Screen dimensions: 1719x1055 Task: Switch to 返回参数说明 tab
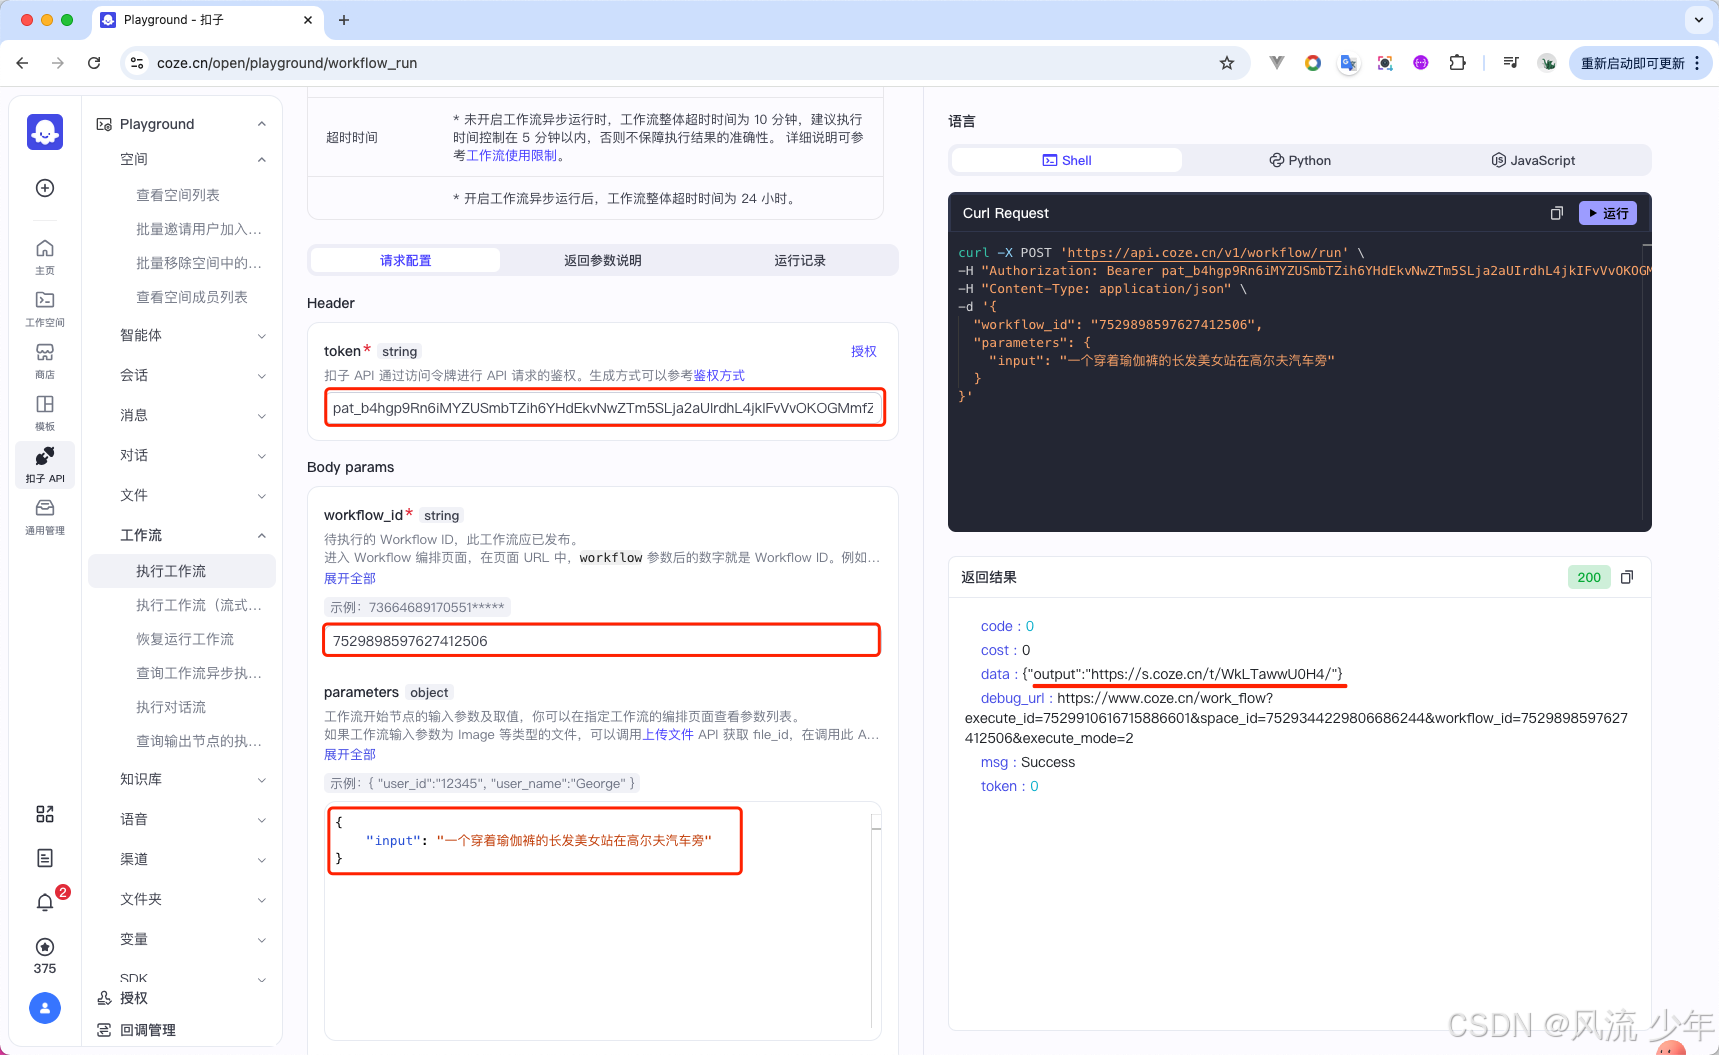click(x=603, y=260)
